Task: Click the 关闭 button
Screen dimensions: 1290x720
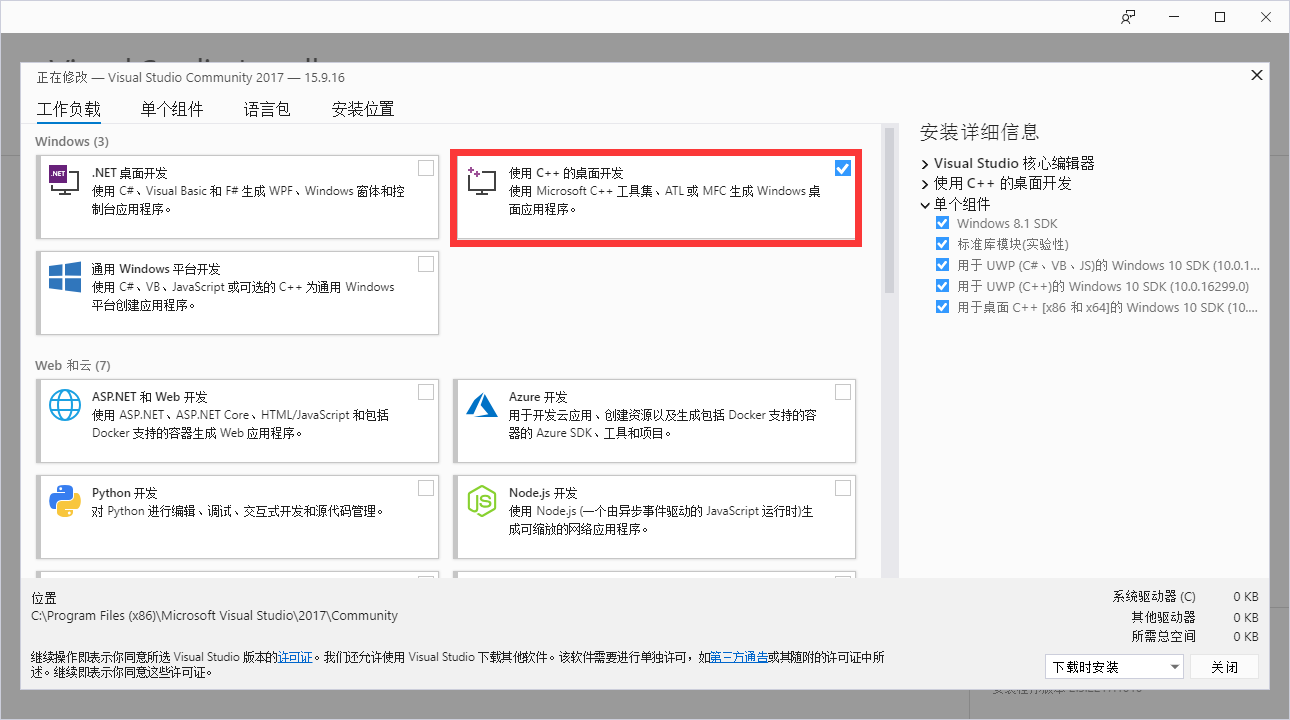Action: (1225, 667)
